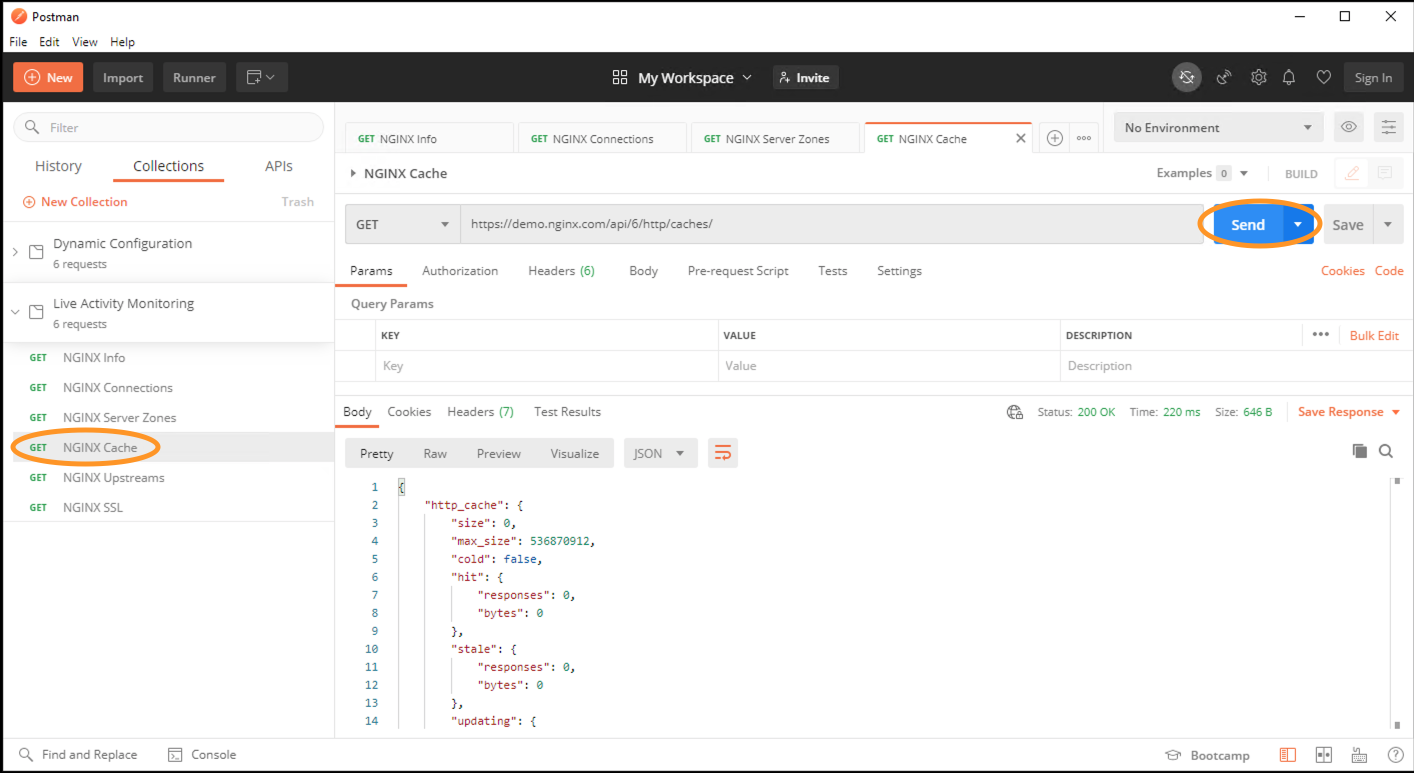The width and height of the screenshot is (1414, 773).
Task: Search within the response body
Action: (x=1386, y=451)
